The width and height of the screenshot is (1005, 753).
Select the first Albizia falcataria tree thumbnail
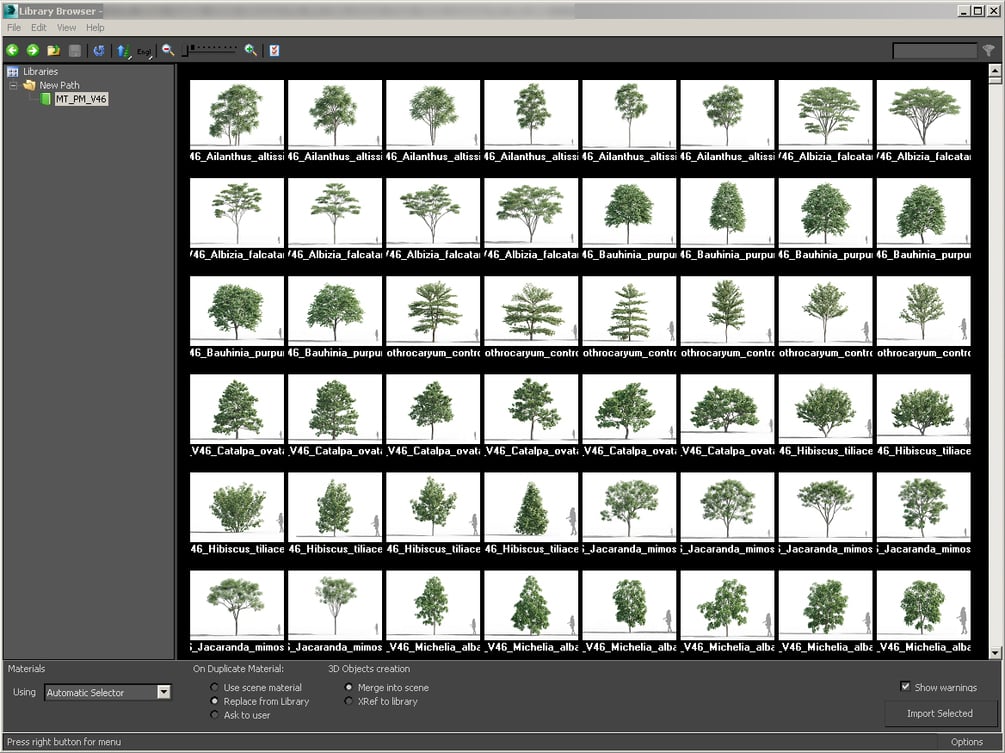pos(826,115)
